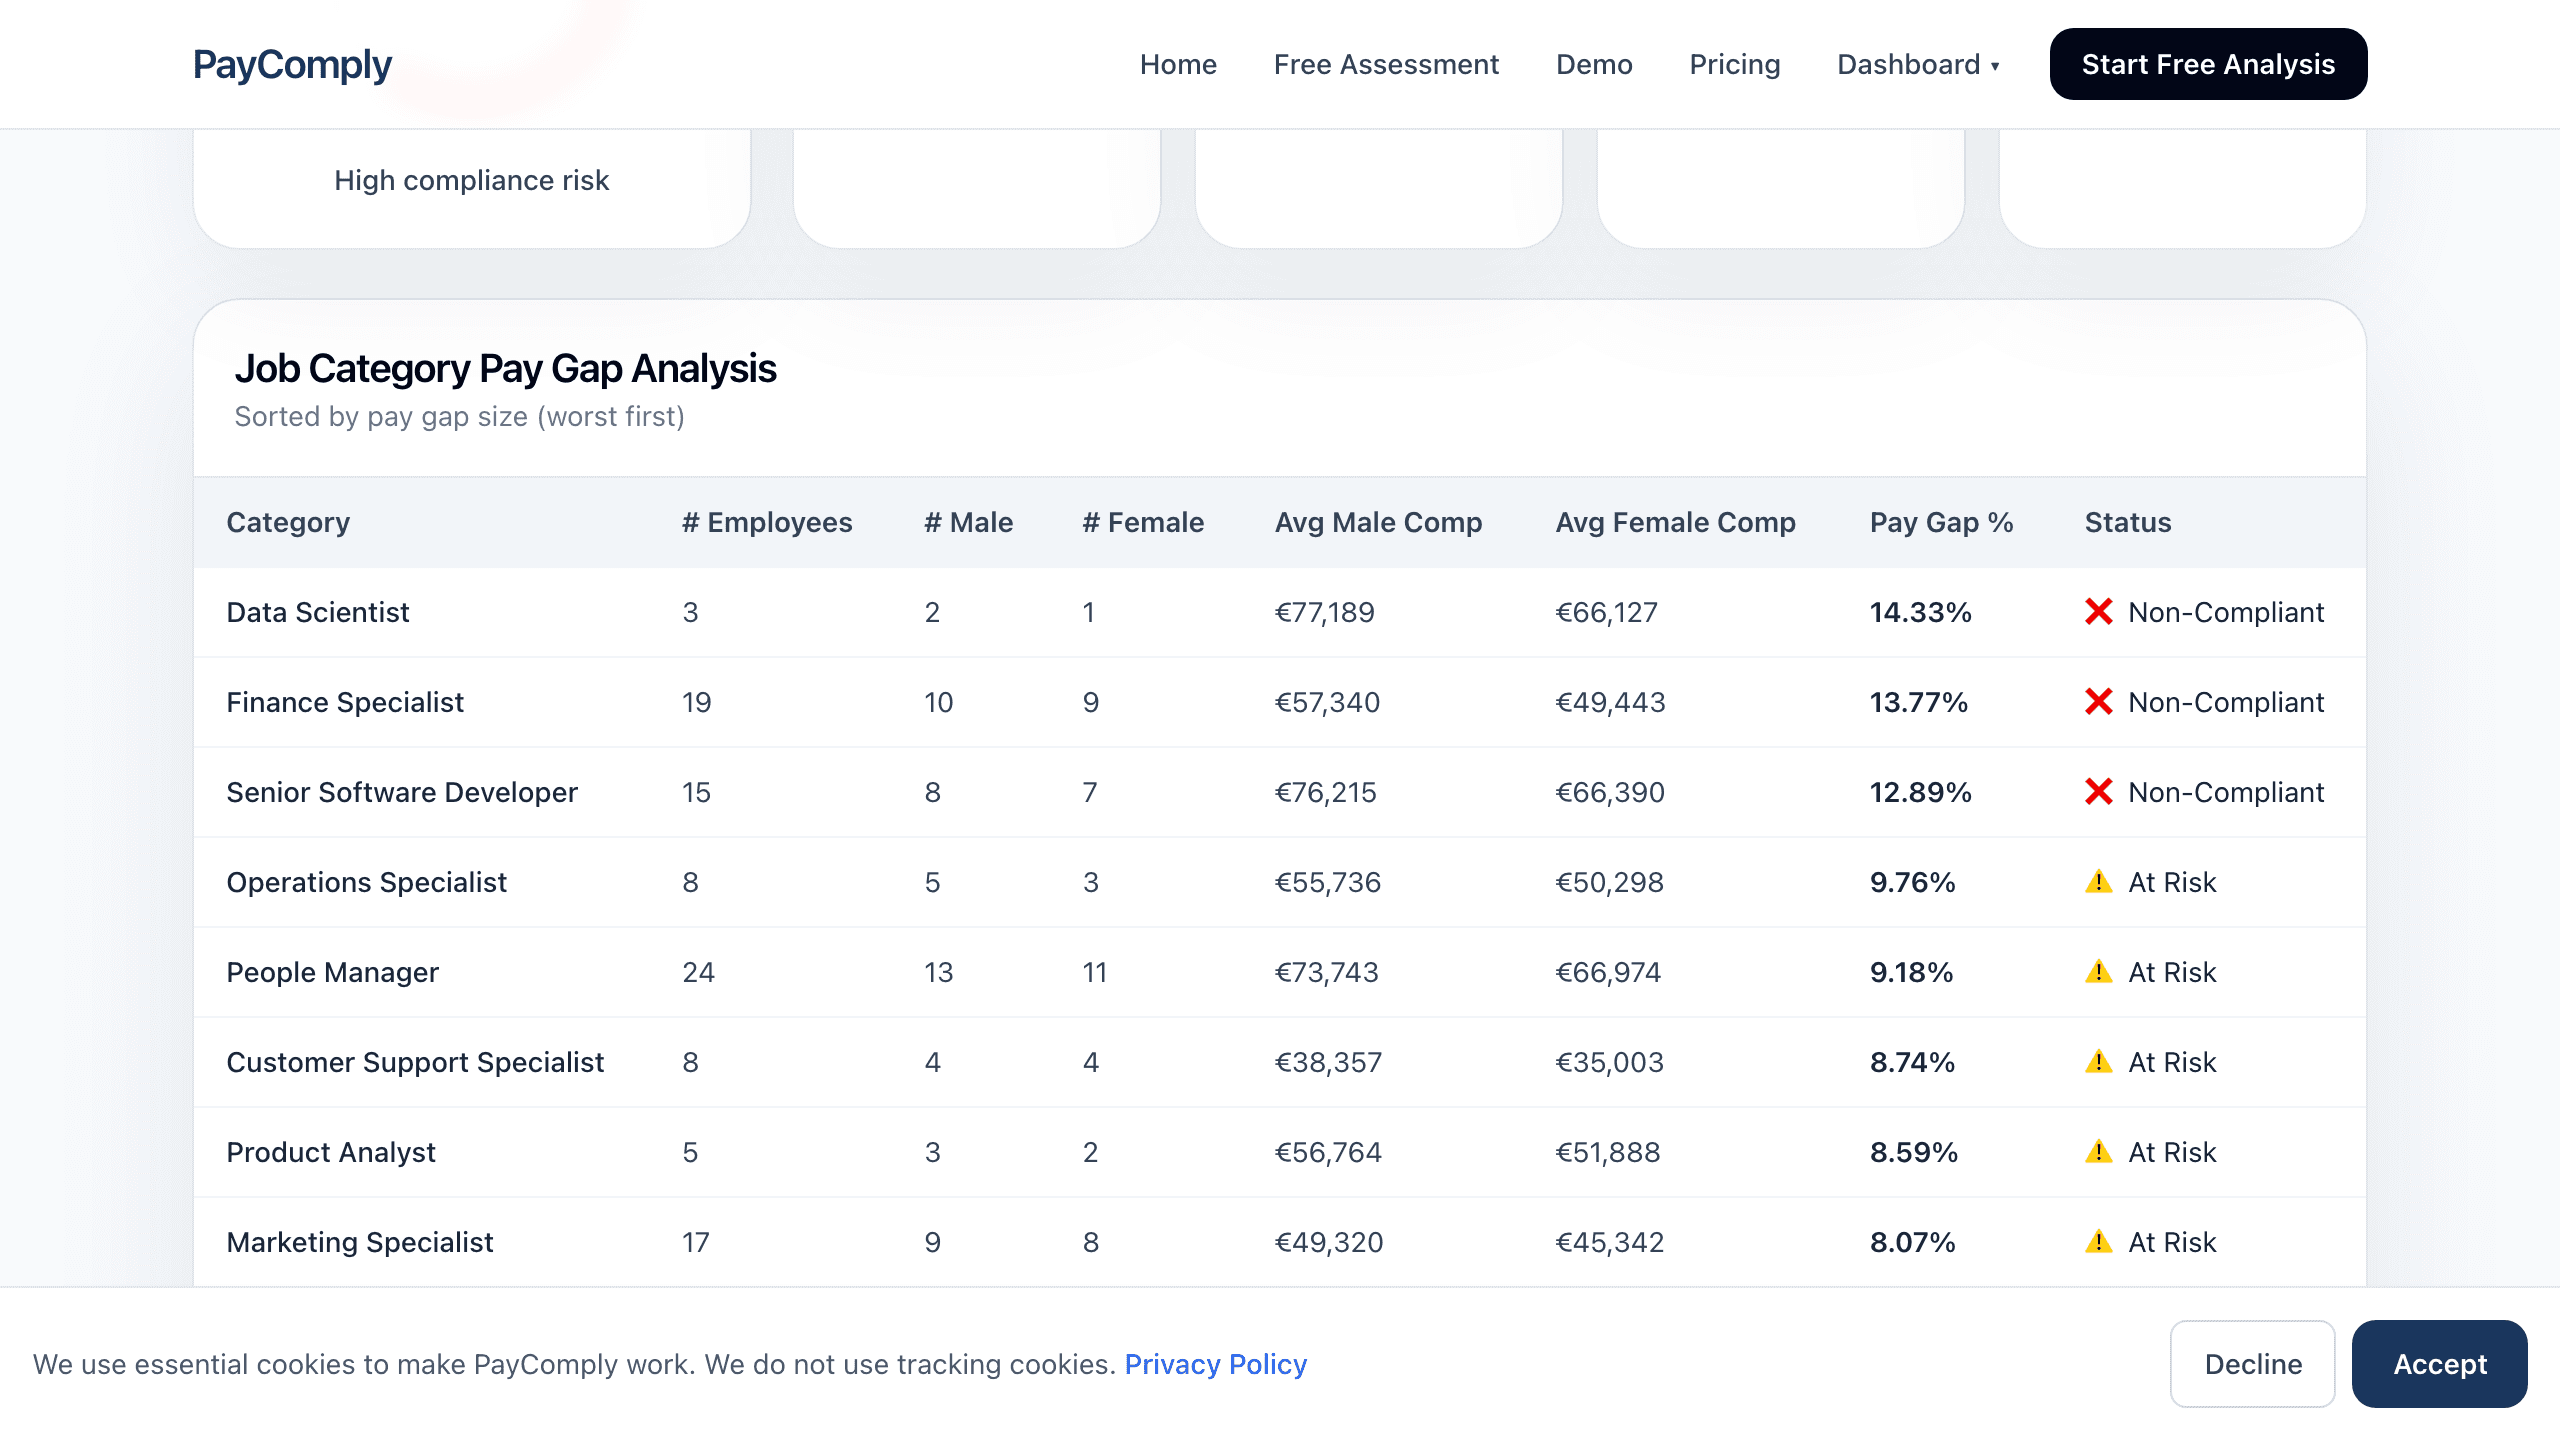Select the High compliance risk card
Image resolution: width=2560 pixels, height=1440 pixels.
click(x=472, y=180)
